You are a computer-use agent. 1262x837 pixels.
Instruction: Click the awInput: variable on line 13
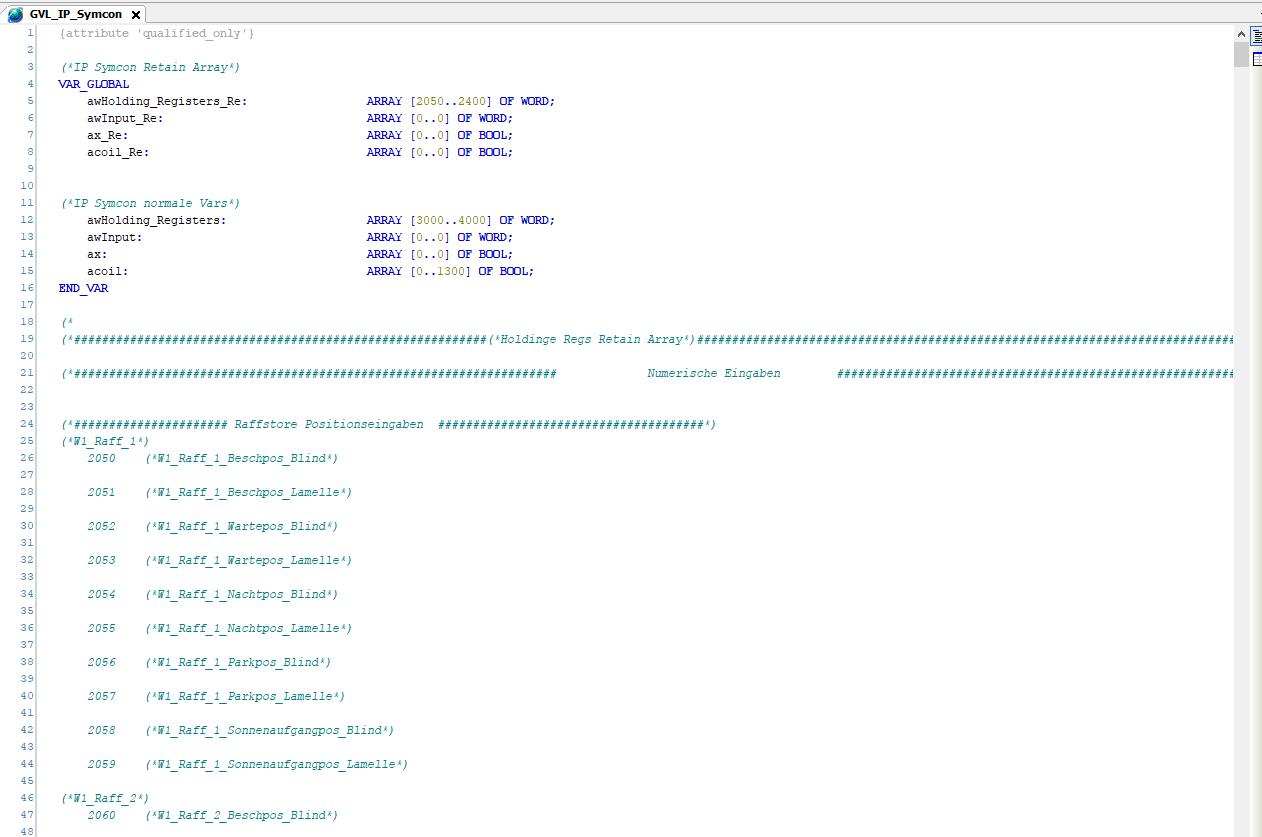click(x=115, y=238)
